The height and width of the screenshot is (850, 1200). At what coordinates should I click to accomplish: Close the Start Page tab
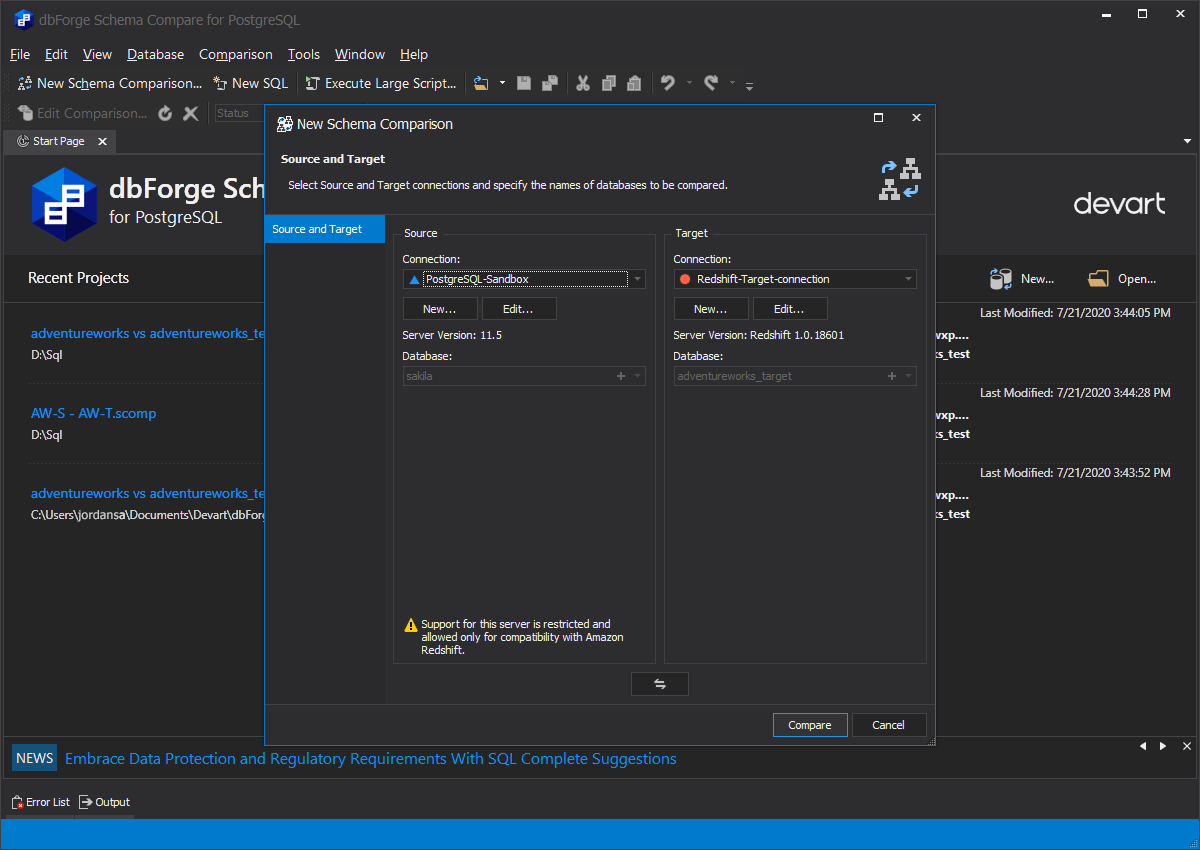[102, 142]
